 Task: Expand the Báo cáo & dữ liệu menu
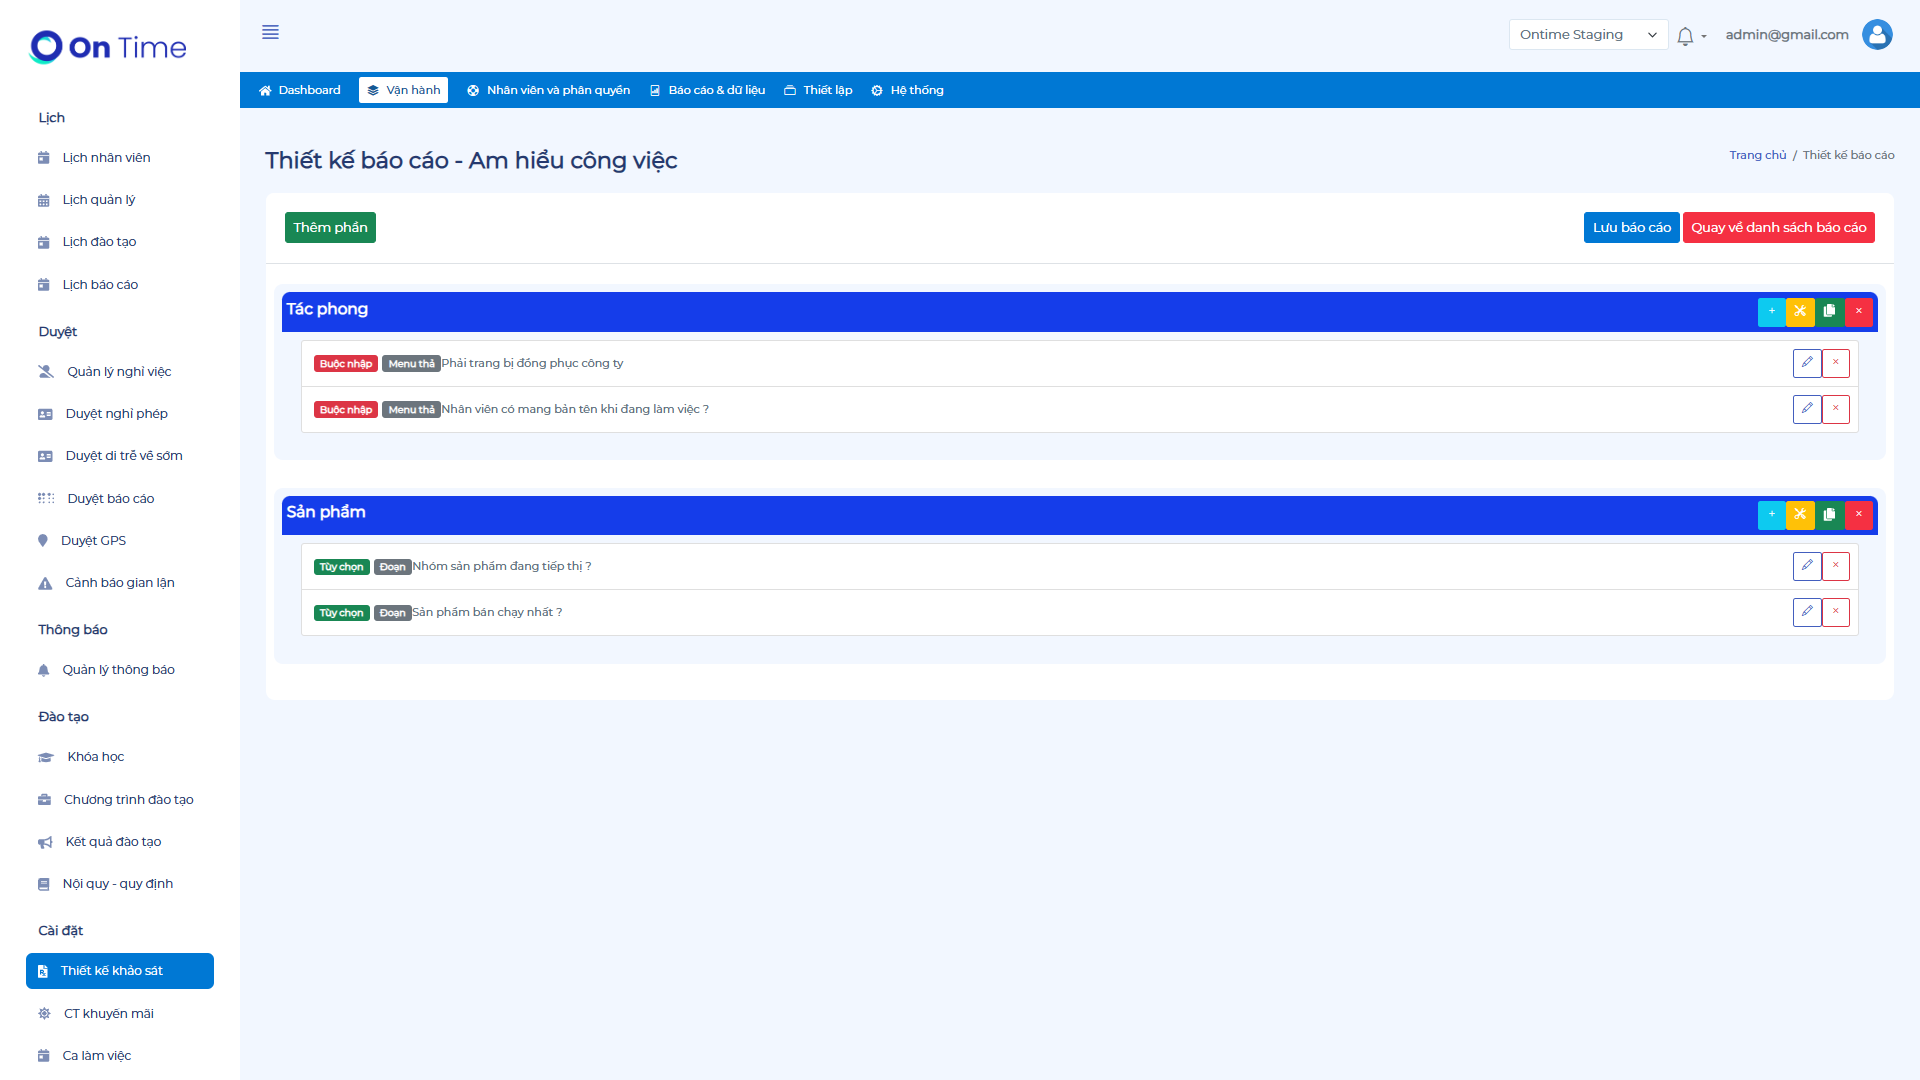click(707, 90)
